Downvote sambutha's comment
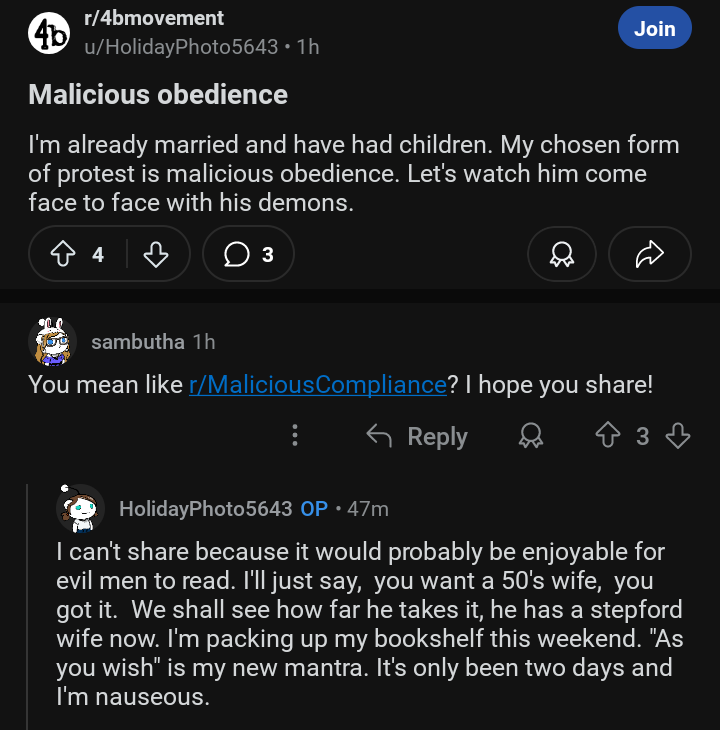Image resolution: width=720 pixels, height=730 pixels. 678,436
